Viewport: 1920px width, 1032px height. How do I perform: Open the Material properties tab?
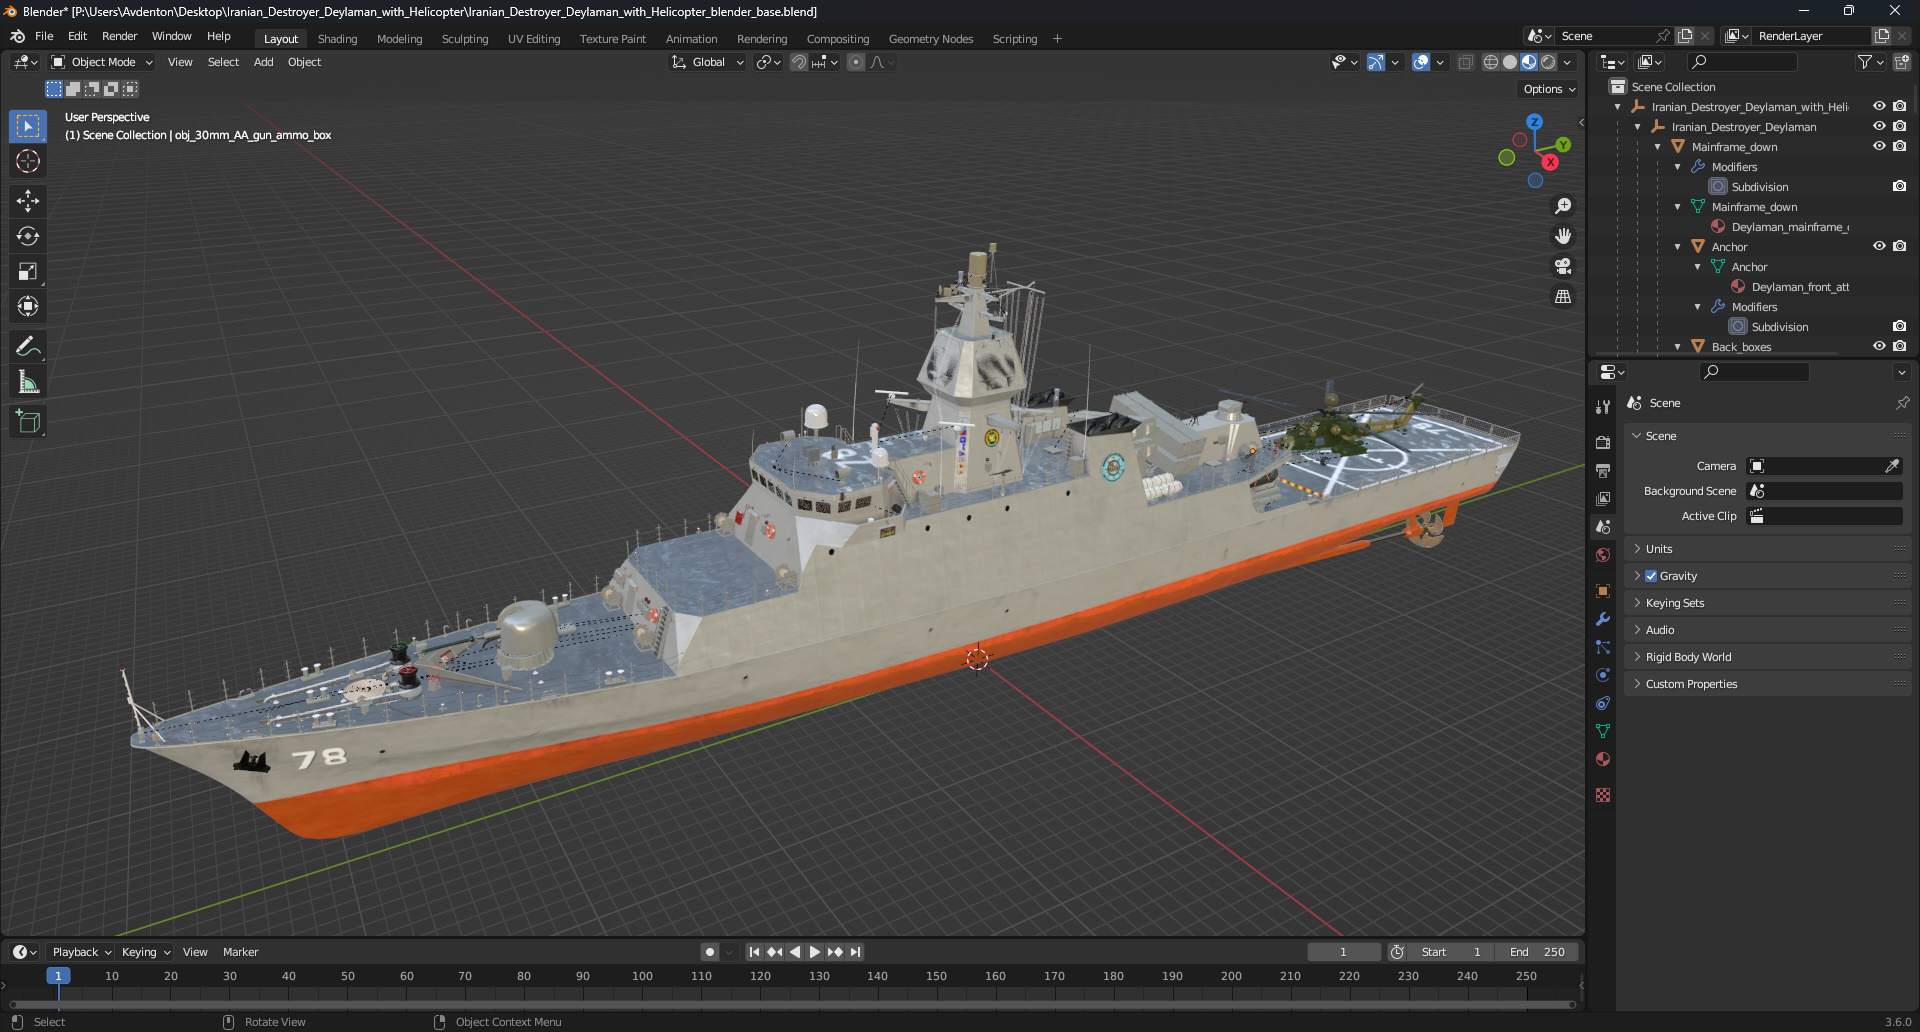(1603, 759)
